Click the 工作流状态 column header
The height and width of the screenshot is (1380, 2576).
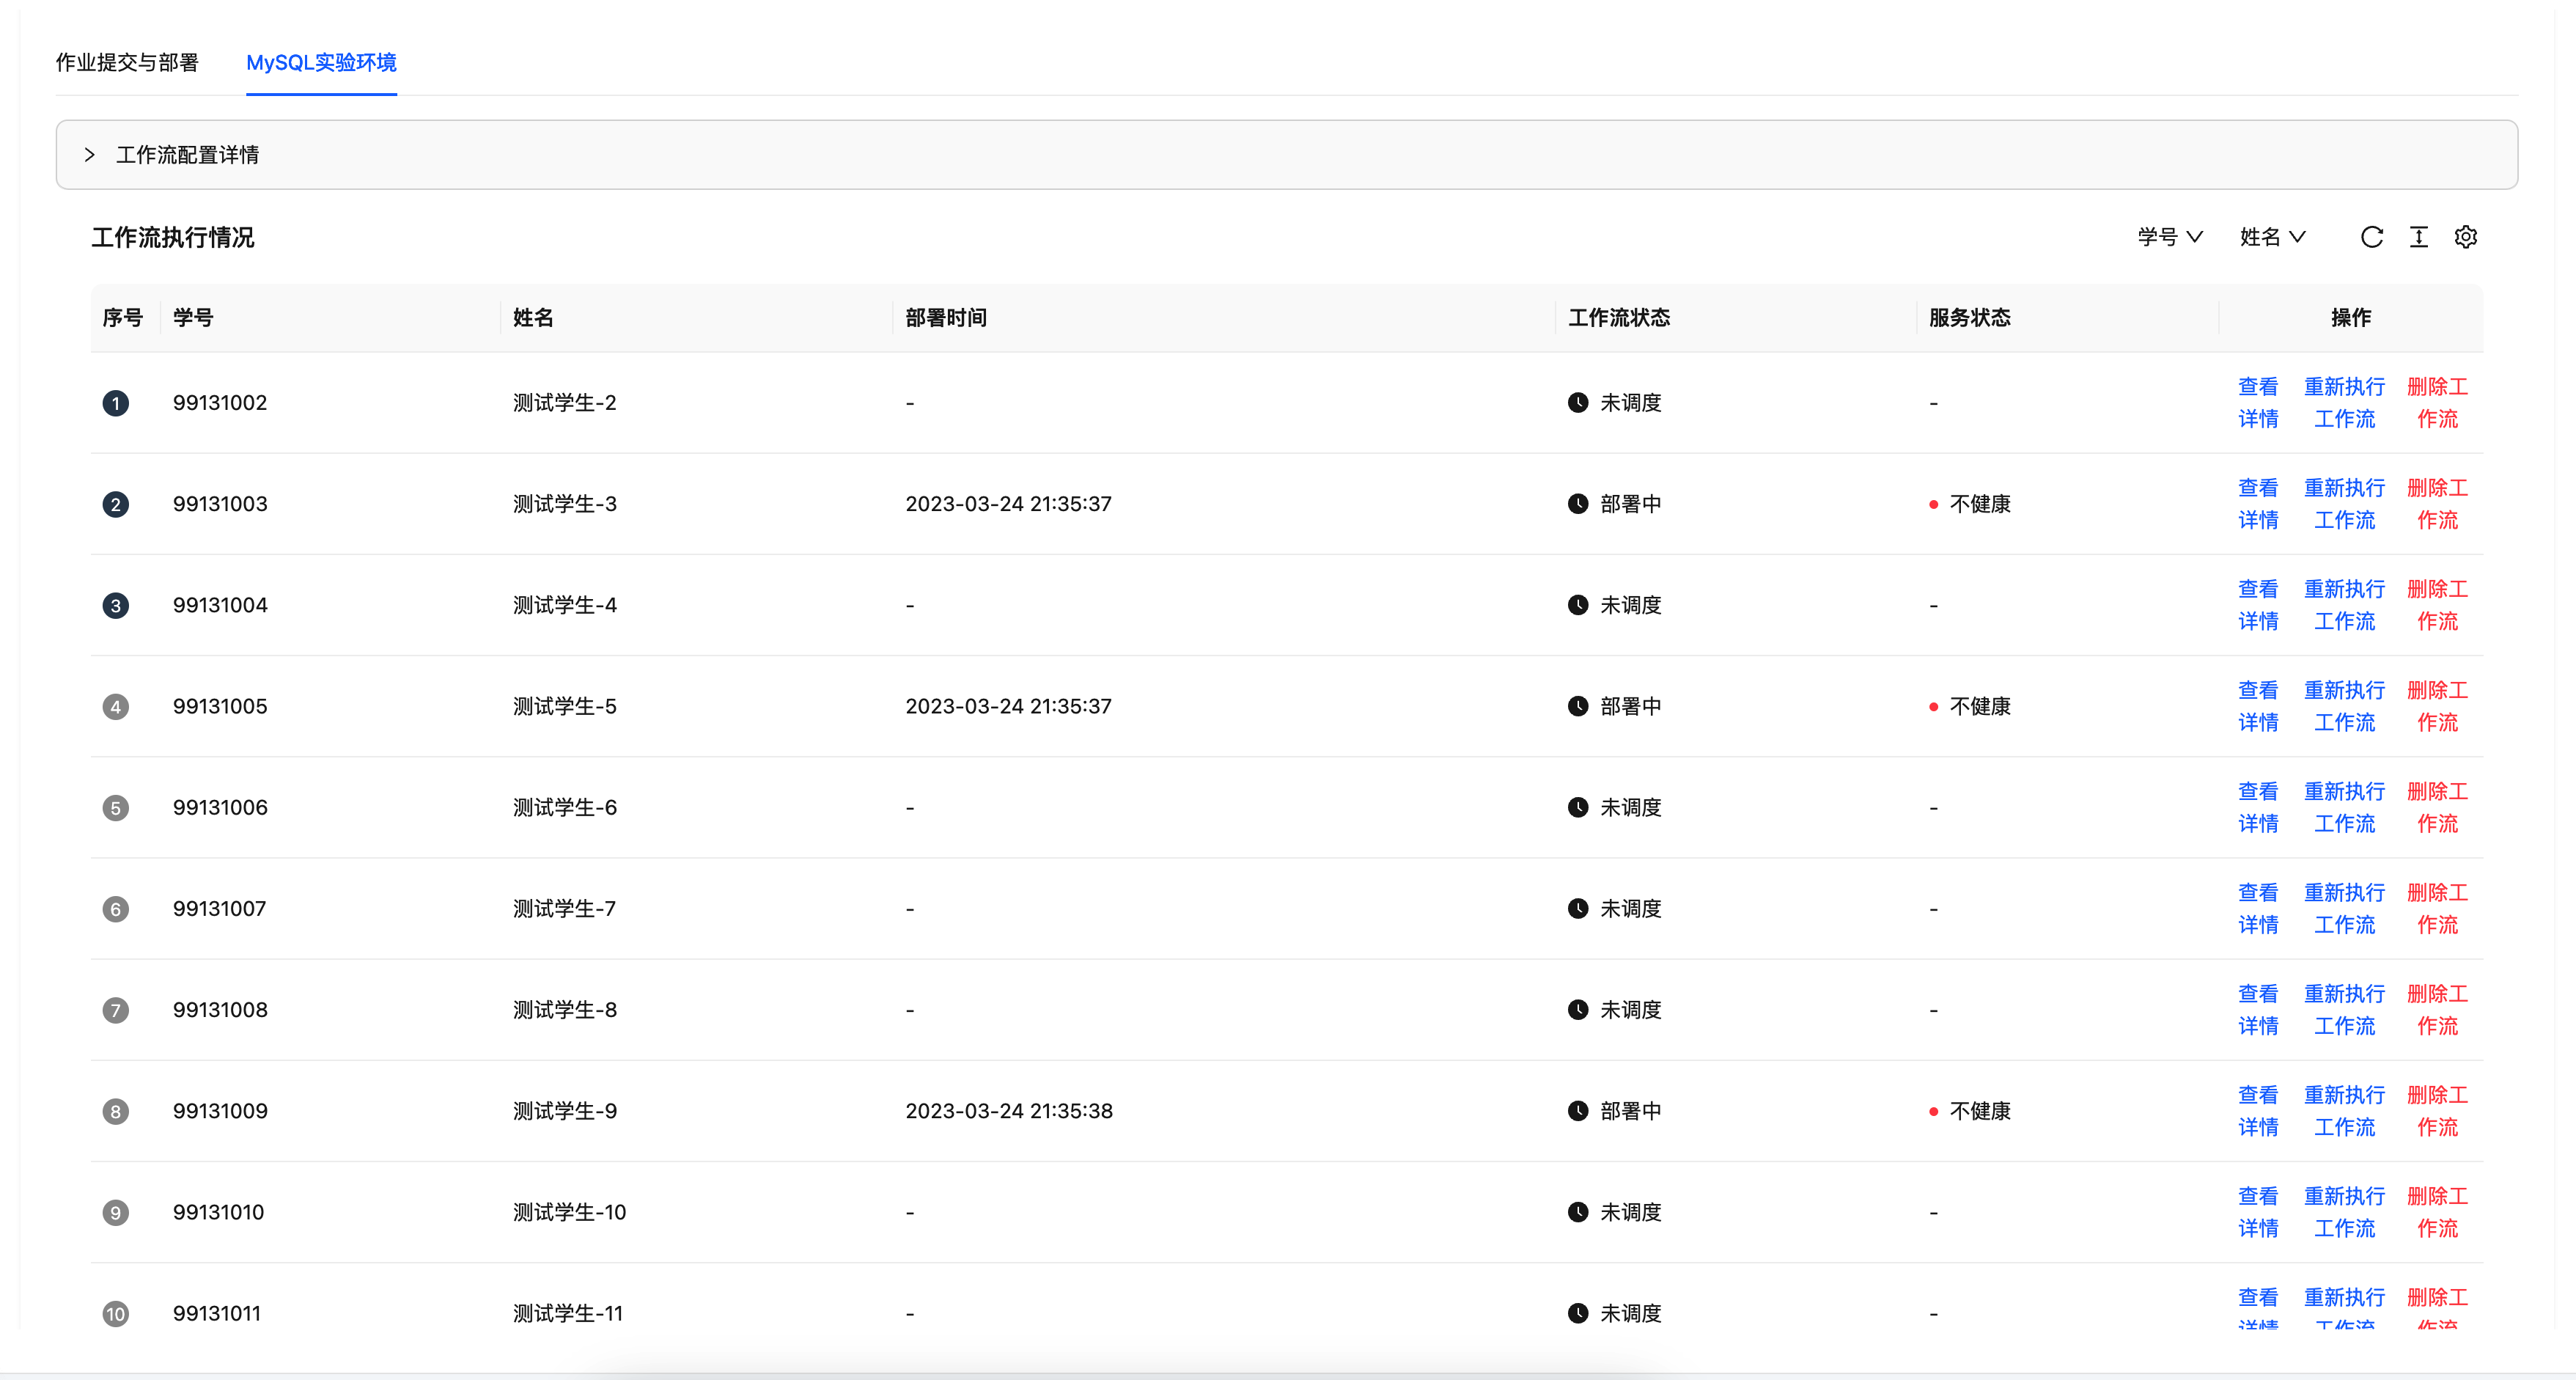tap(1618, 318)
